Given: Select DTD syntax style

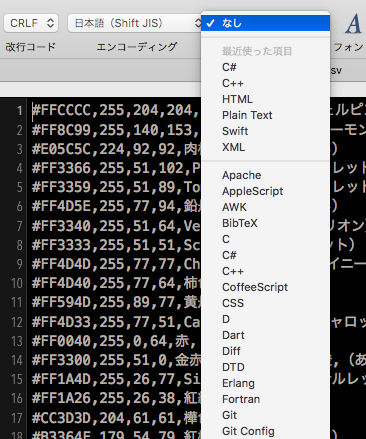Looking at the screenshot, I should (x=265, y=367).
